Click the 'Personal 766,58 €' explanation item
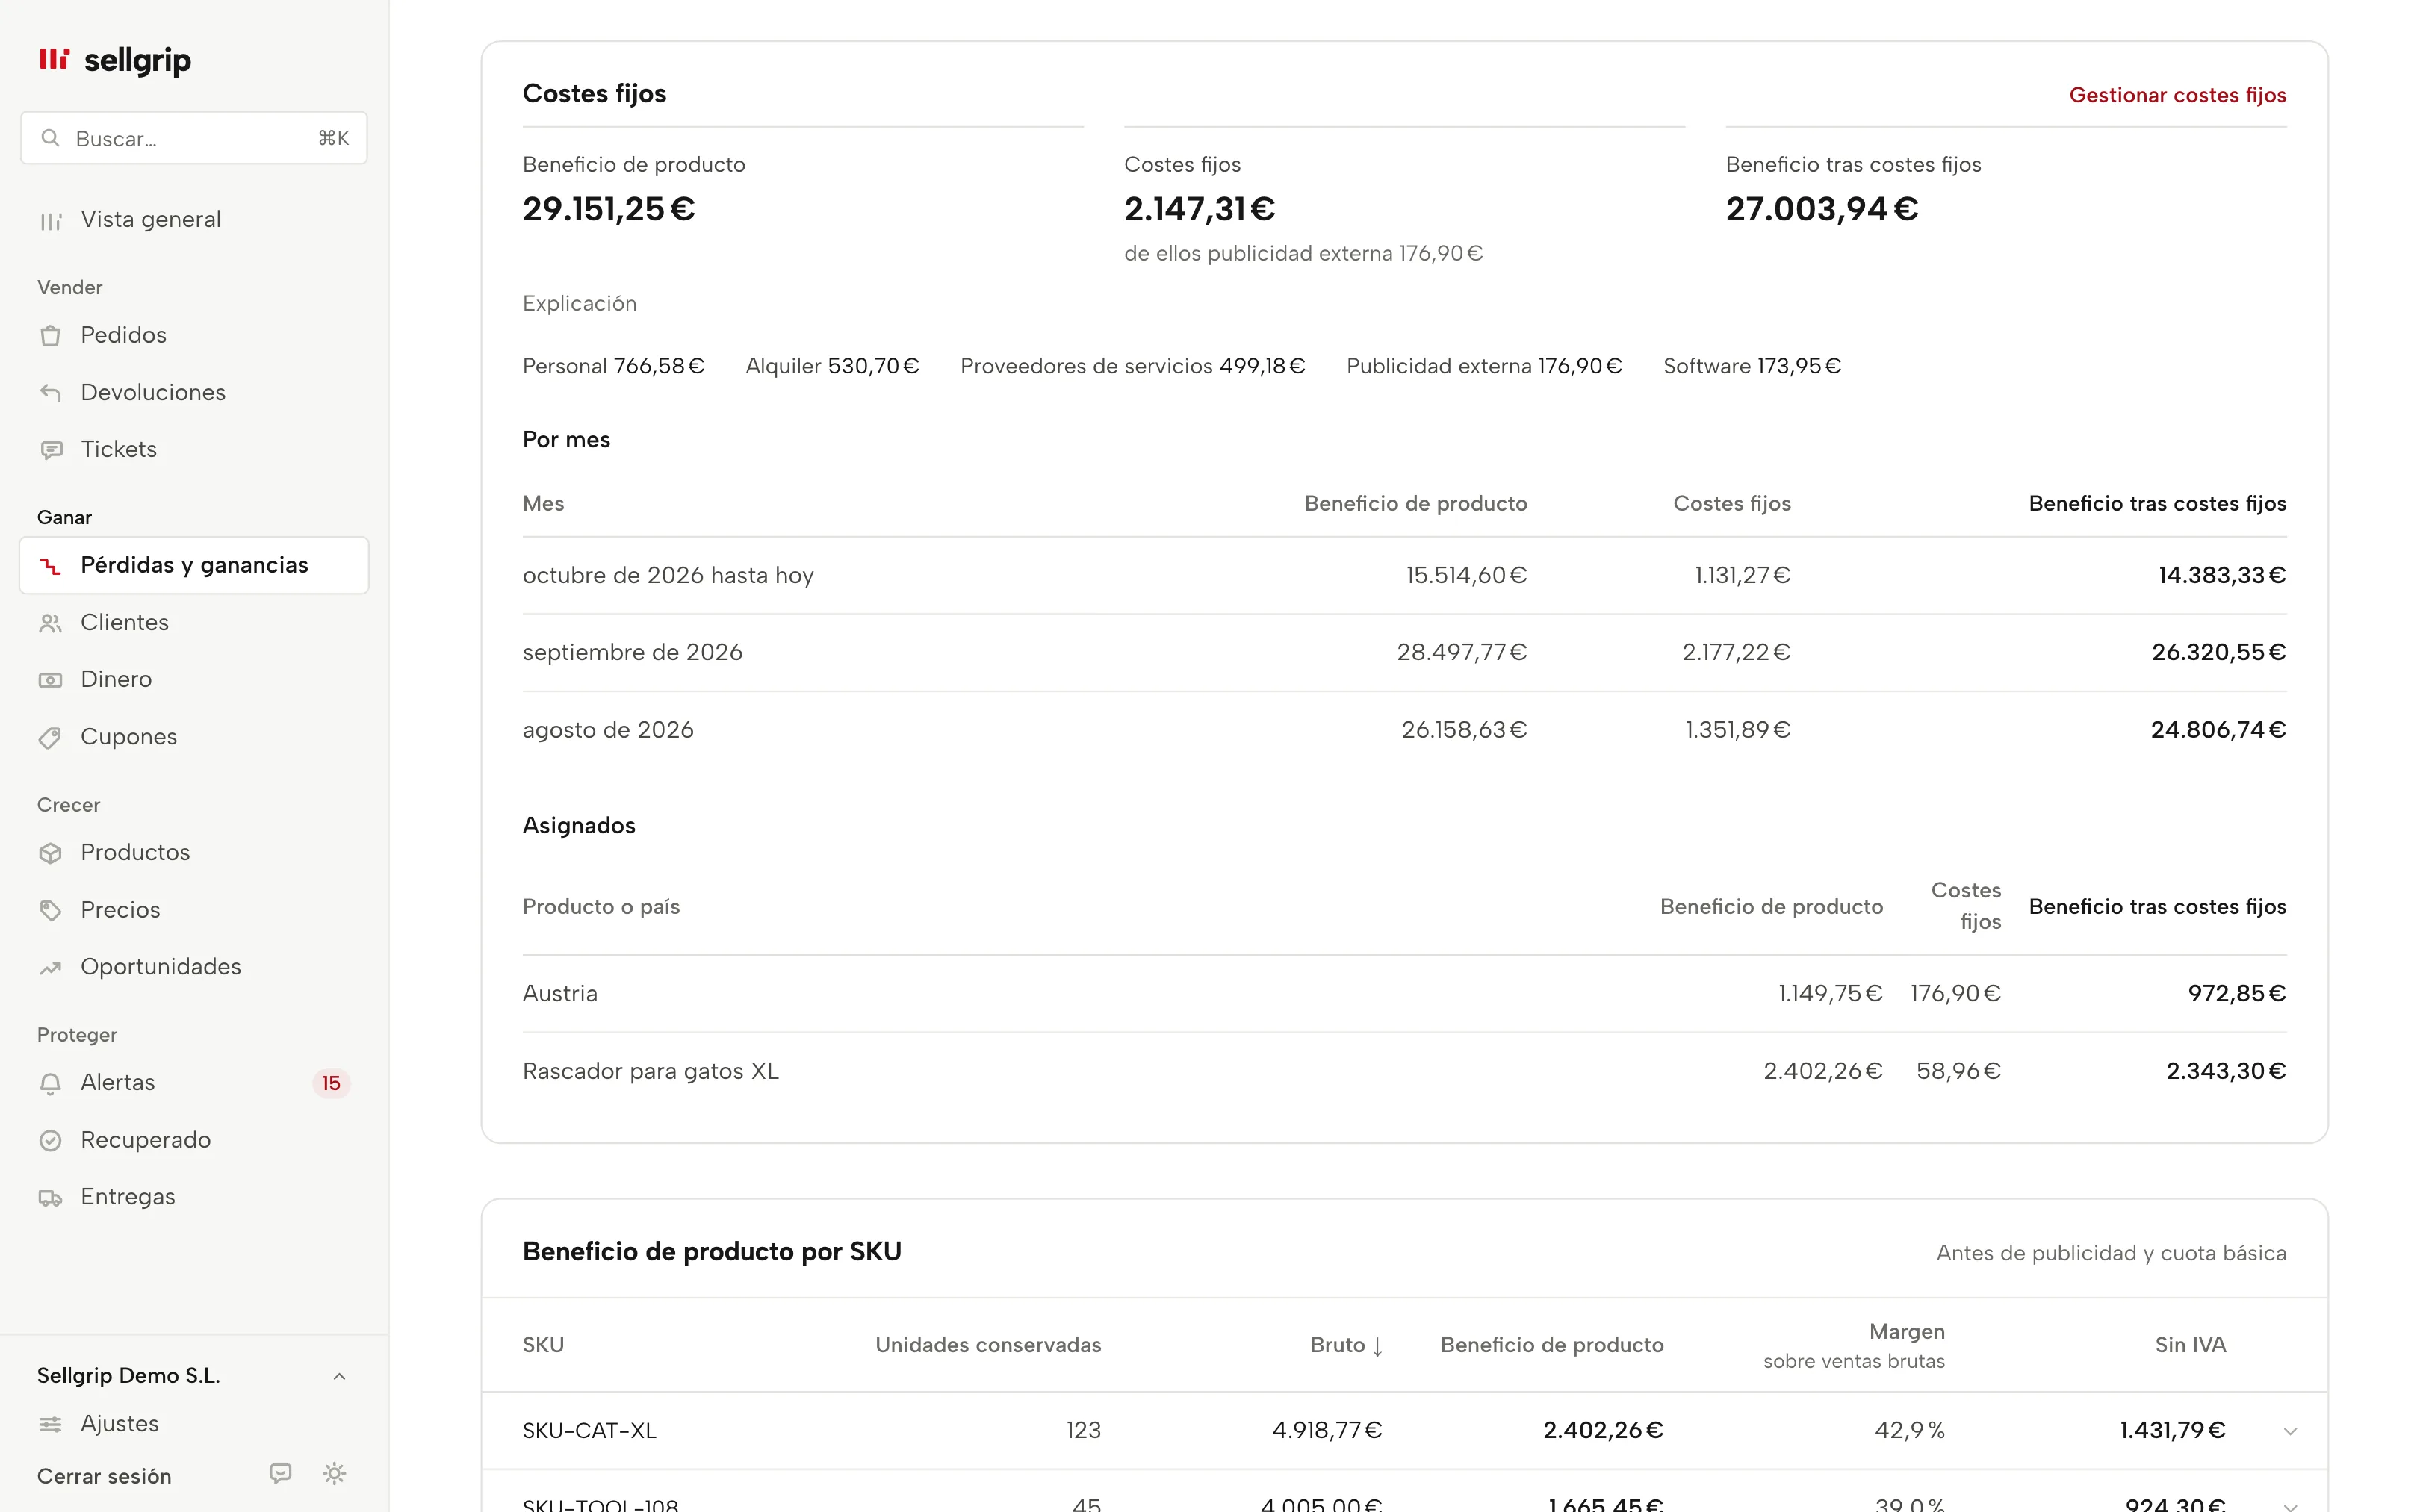The height and width of the screenshot is (1512, 2420). (x=613, y=366)
